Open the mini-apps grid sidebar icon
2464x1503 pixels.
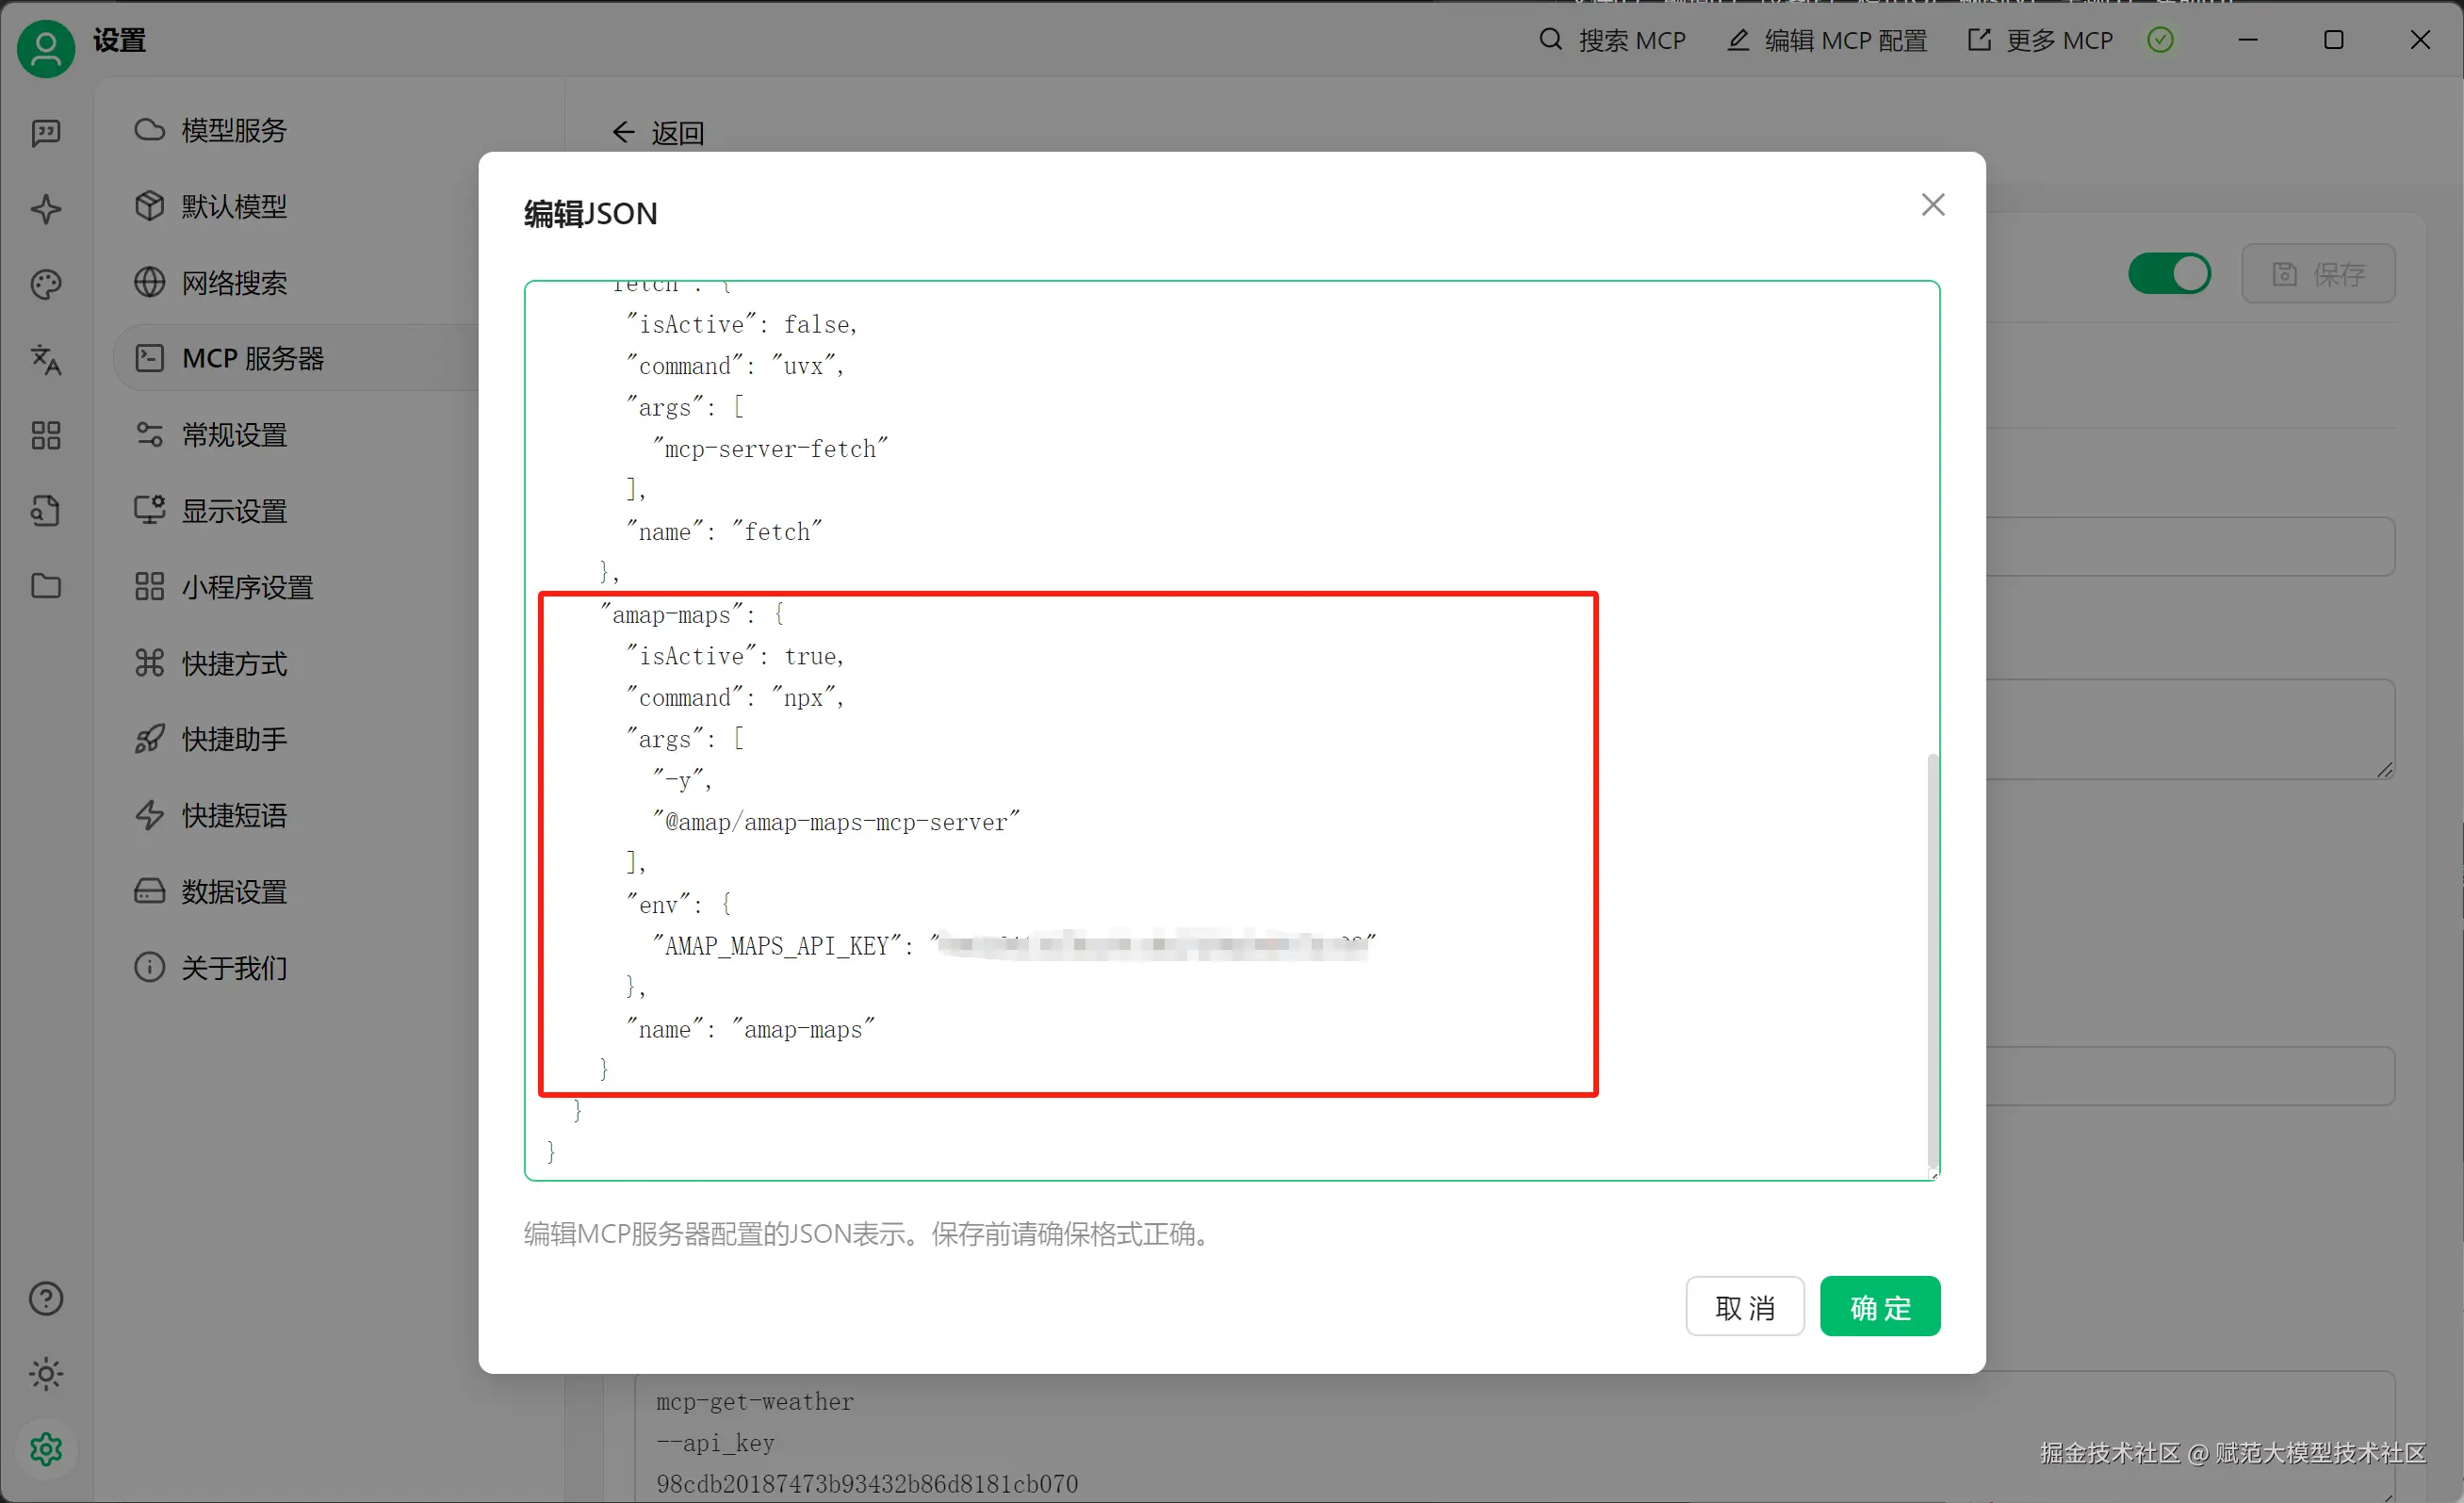(46, 435)
